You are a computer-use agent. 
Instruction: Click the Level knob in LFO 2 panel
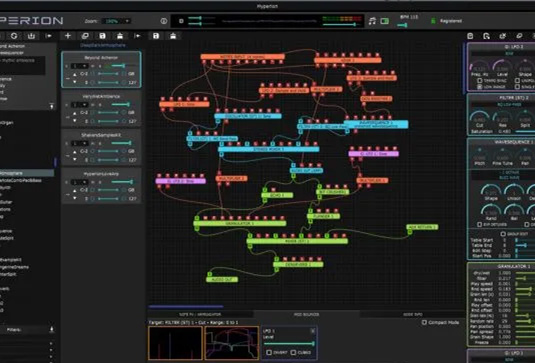pos(502,66)
